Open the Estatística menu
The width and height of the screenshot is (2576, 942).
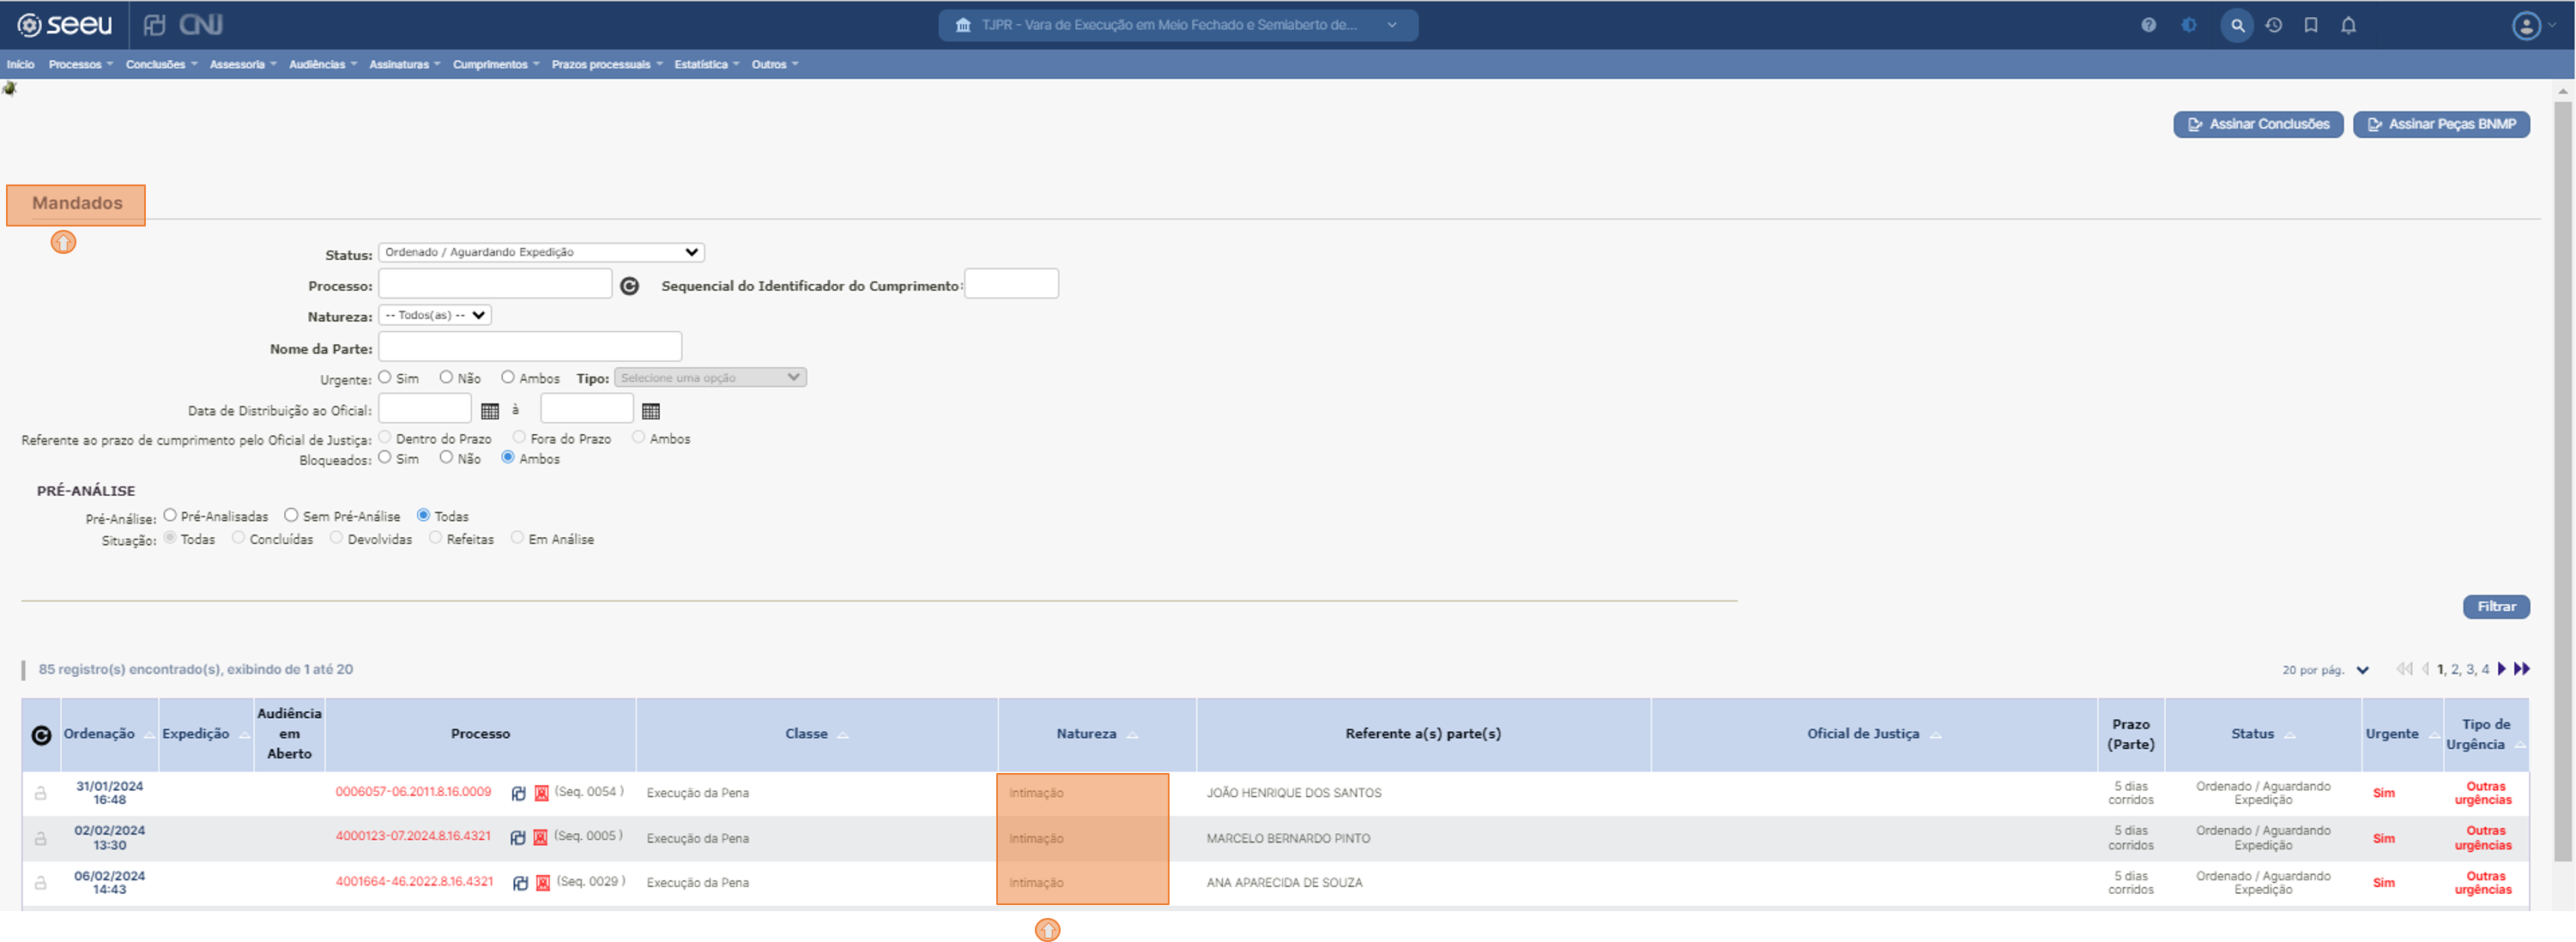click(707, 64)
